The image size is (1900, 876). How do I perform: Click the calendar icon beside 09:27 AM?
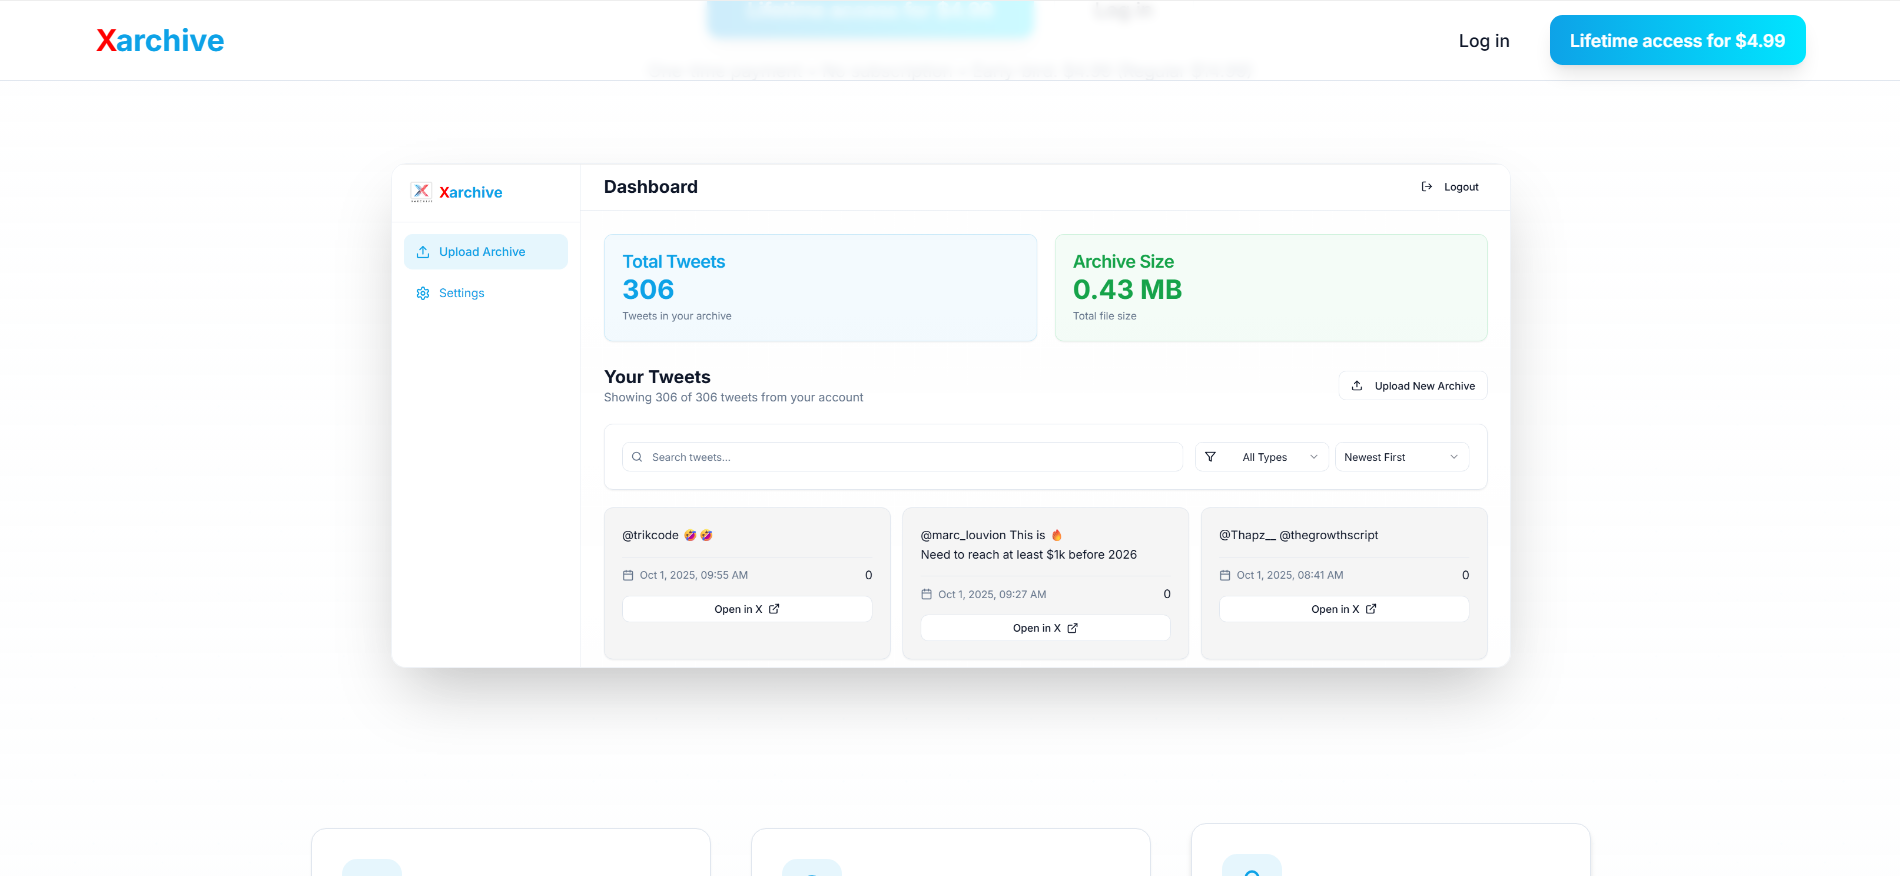pos(926,594)
